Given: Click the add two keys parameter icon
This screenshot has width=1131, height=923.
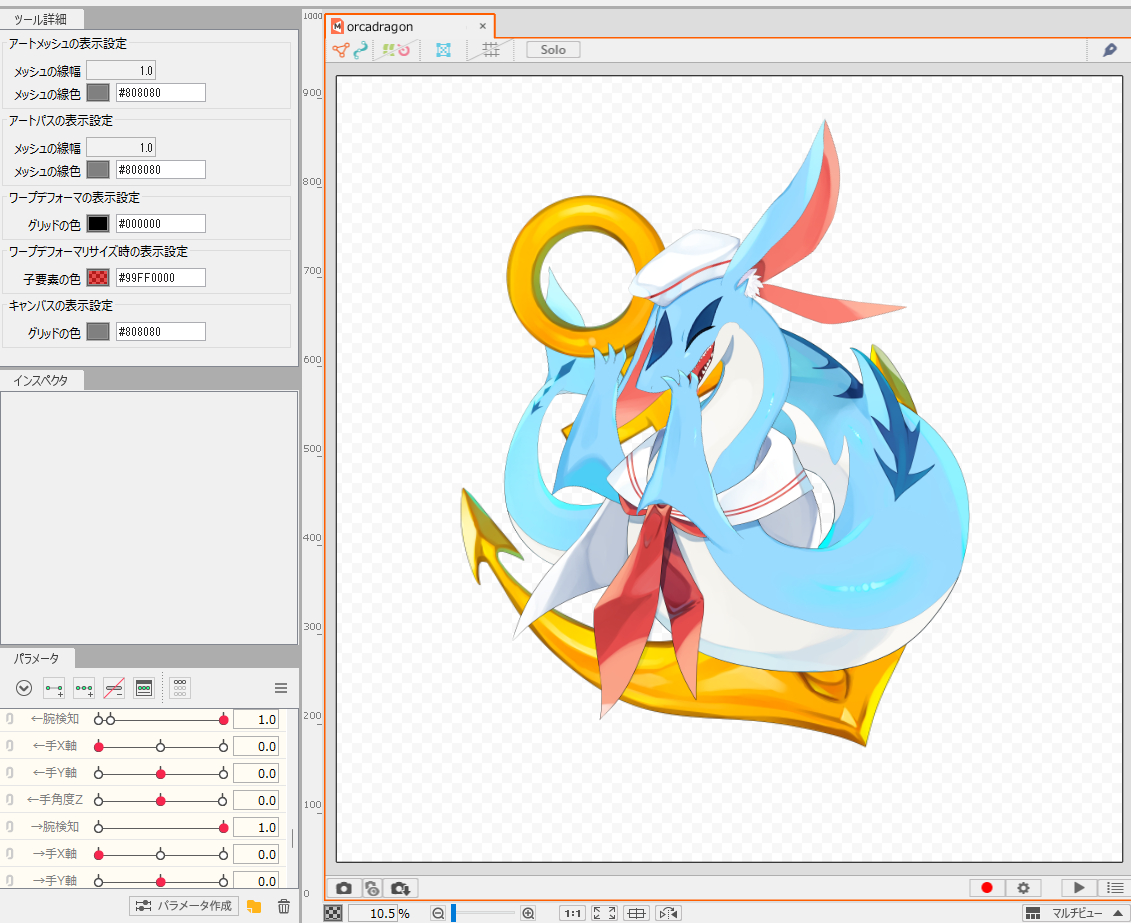Looking at the screenshot, I should 54,688.
